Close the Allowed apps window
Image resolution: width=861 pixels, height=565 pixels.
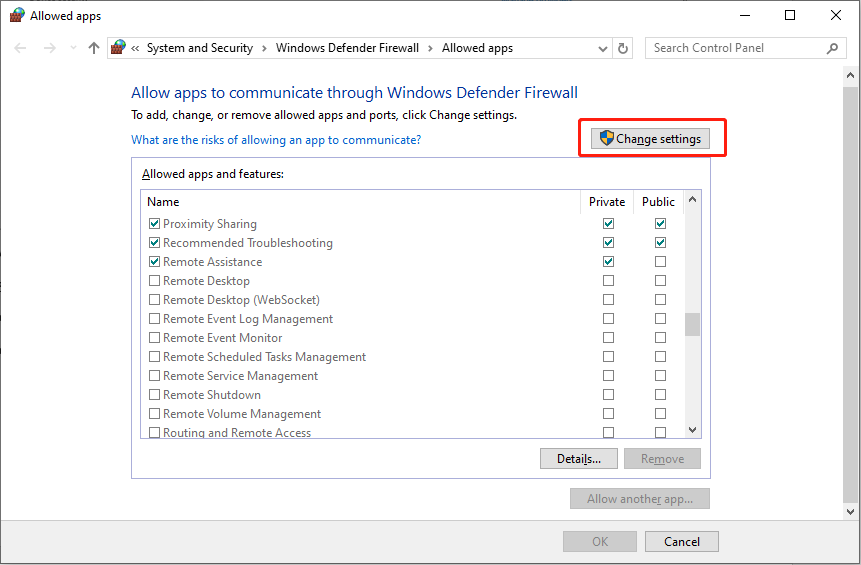(836, 15)
